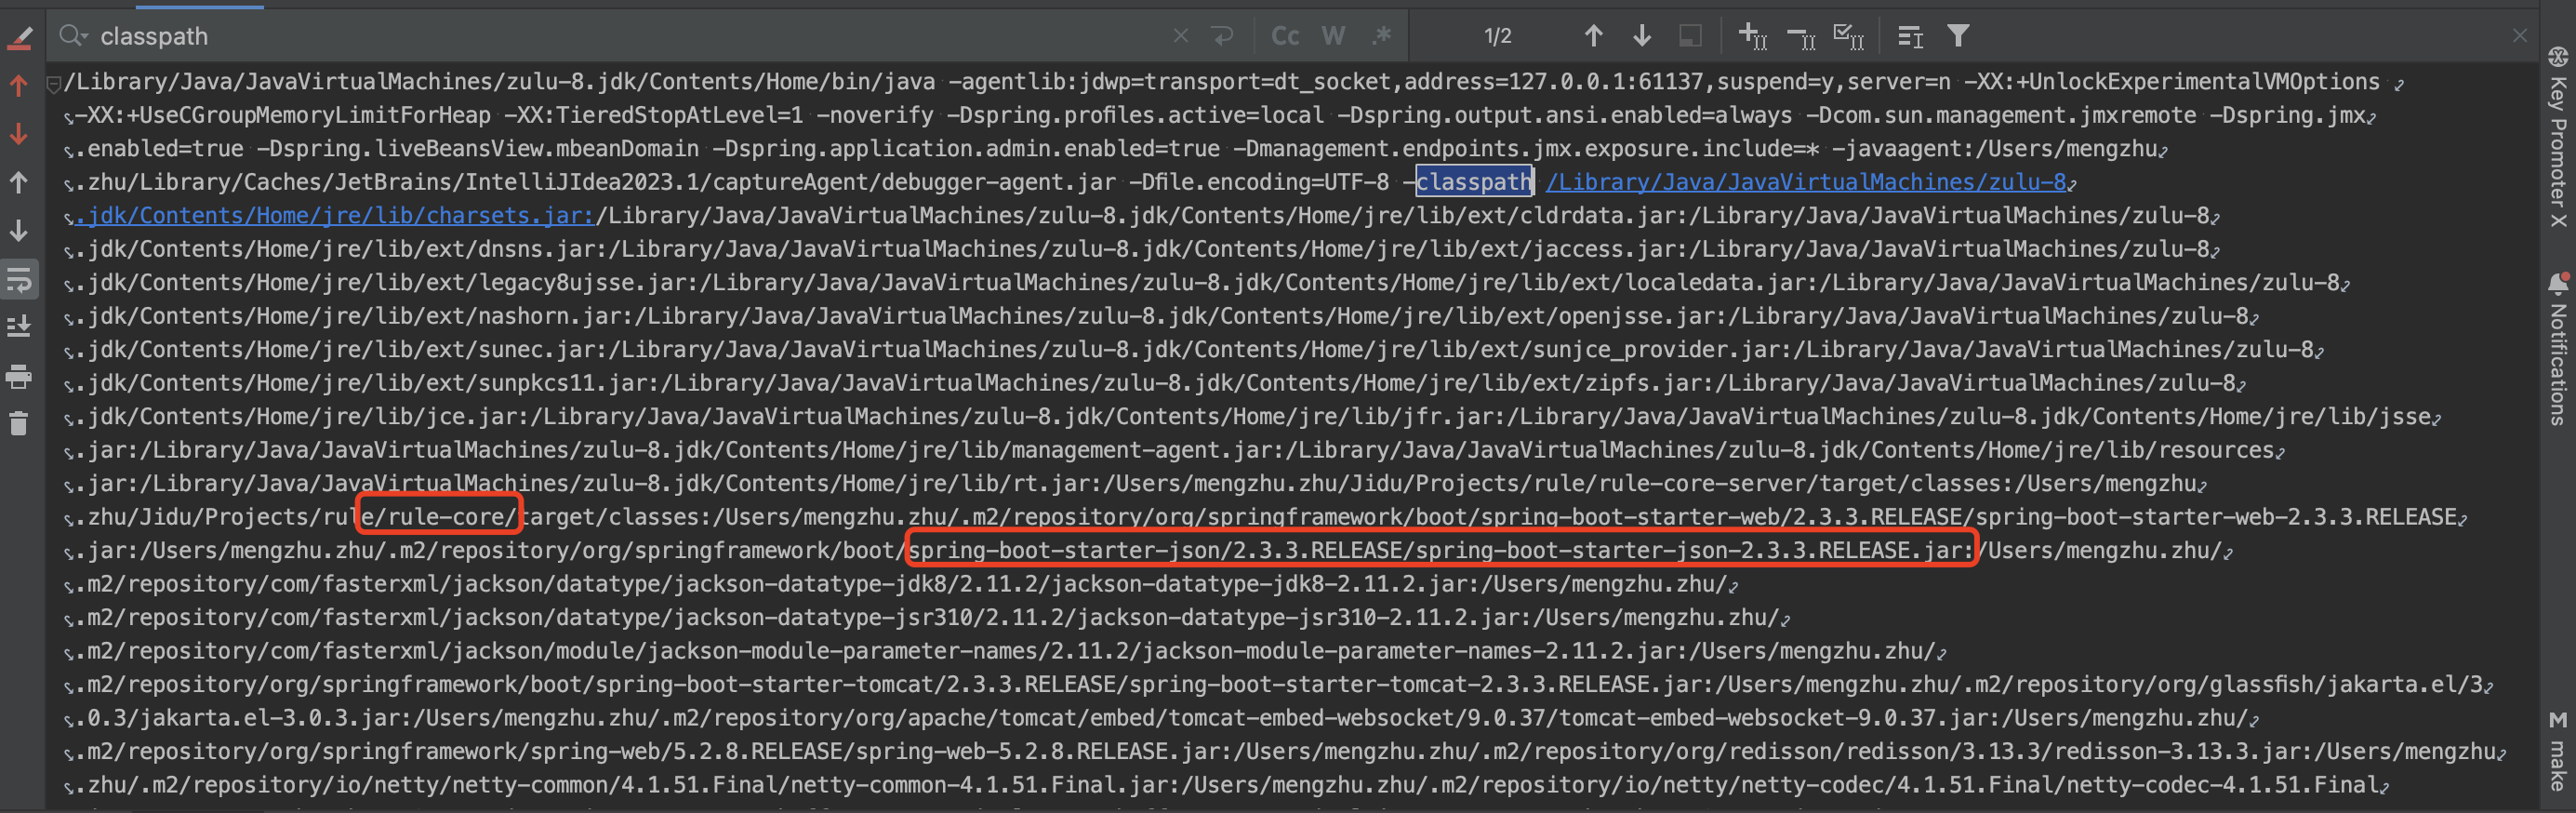Go to previous search occurrence

[x=1594, y=36]
